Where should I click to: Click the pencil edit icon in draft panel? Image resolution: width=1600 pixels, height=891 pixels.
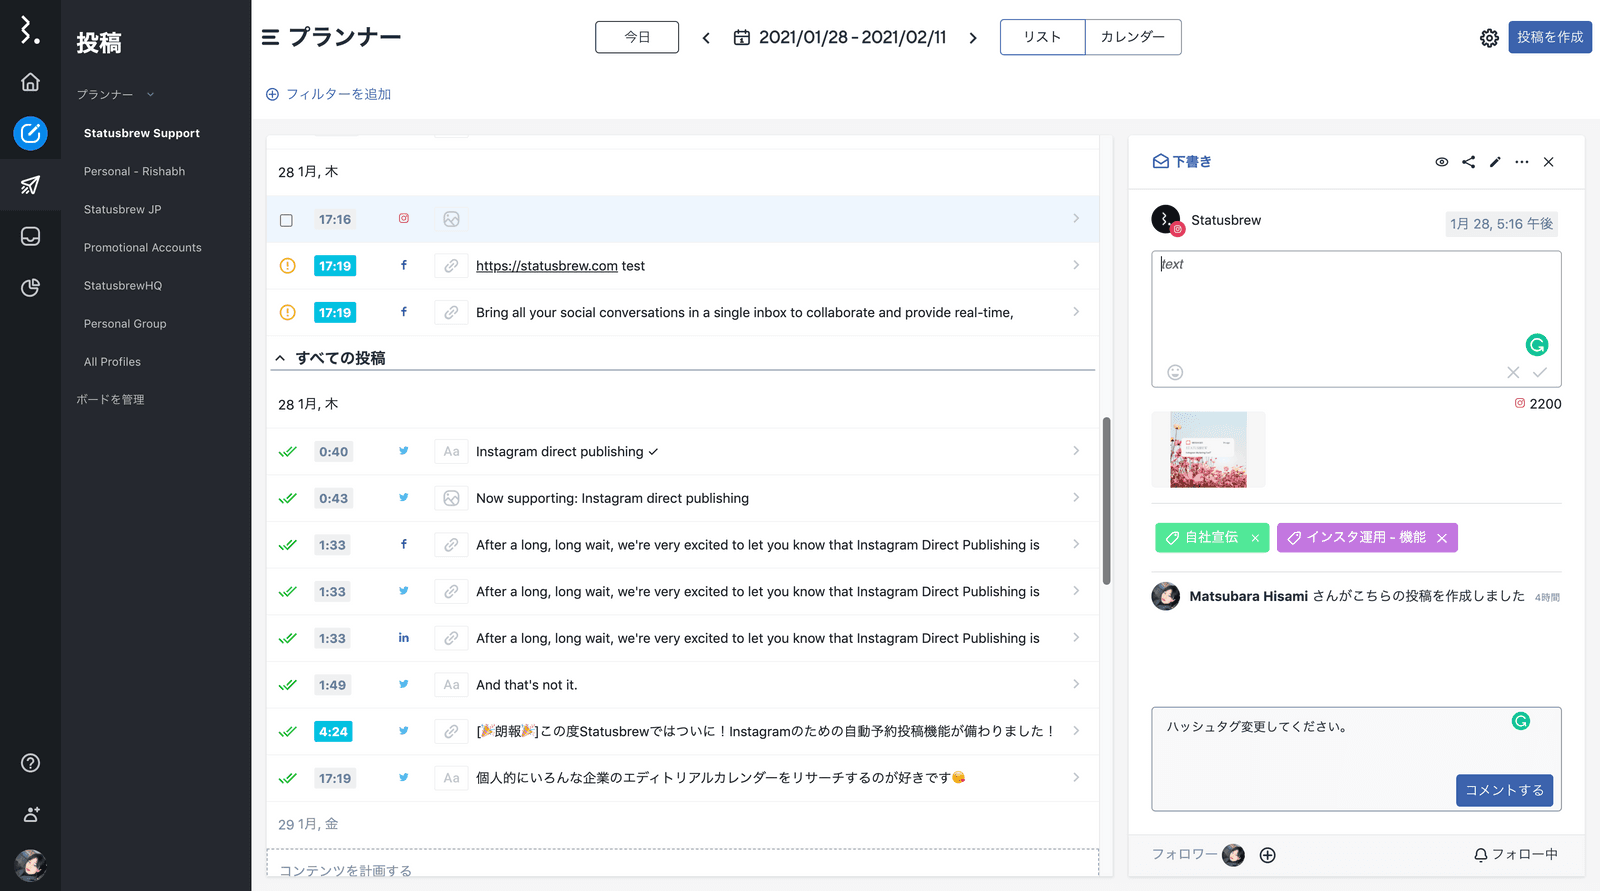pyautogui.click(x=1495, y=162)
